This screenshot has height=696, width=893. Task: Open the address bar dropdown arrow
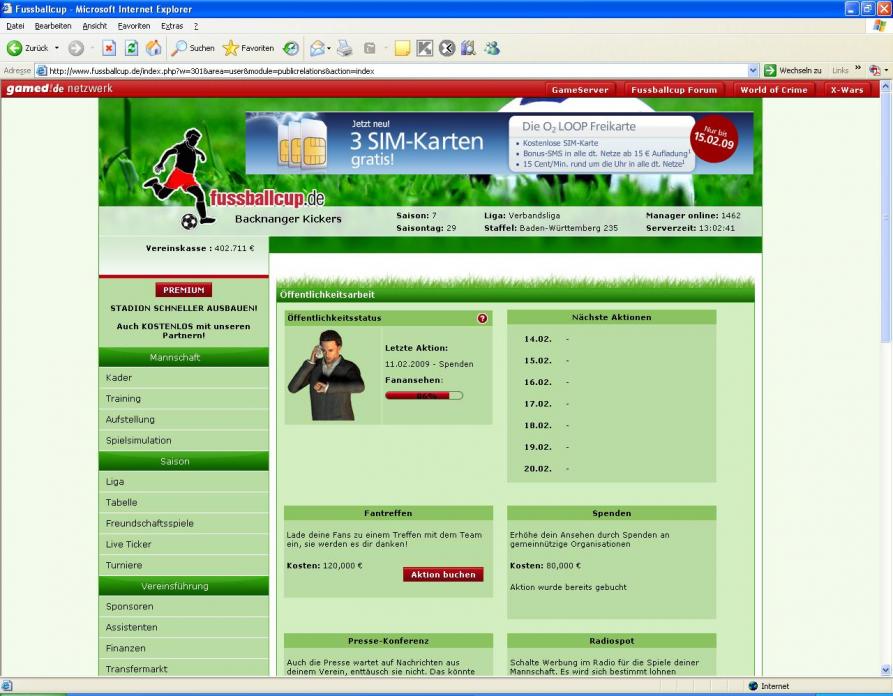click(x=753, y=71)
